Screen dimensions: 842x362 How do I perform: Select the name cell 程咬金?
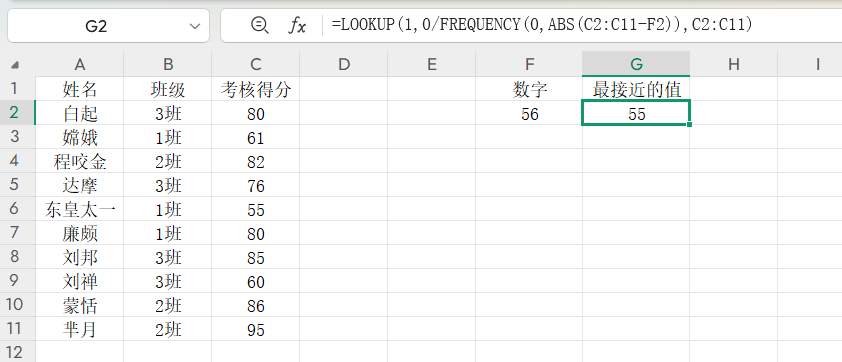click(x=79, y=161)
